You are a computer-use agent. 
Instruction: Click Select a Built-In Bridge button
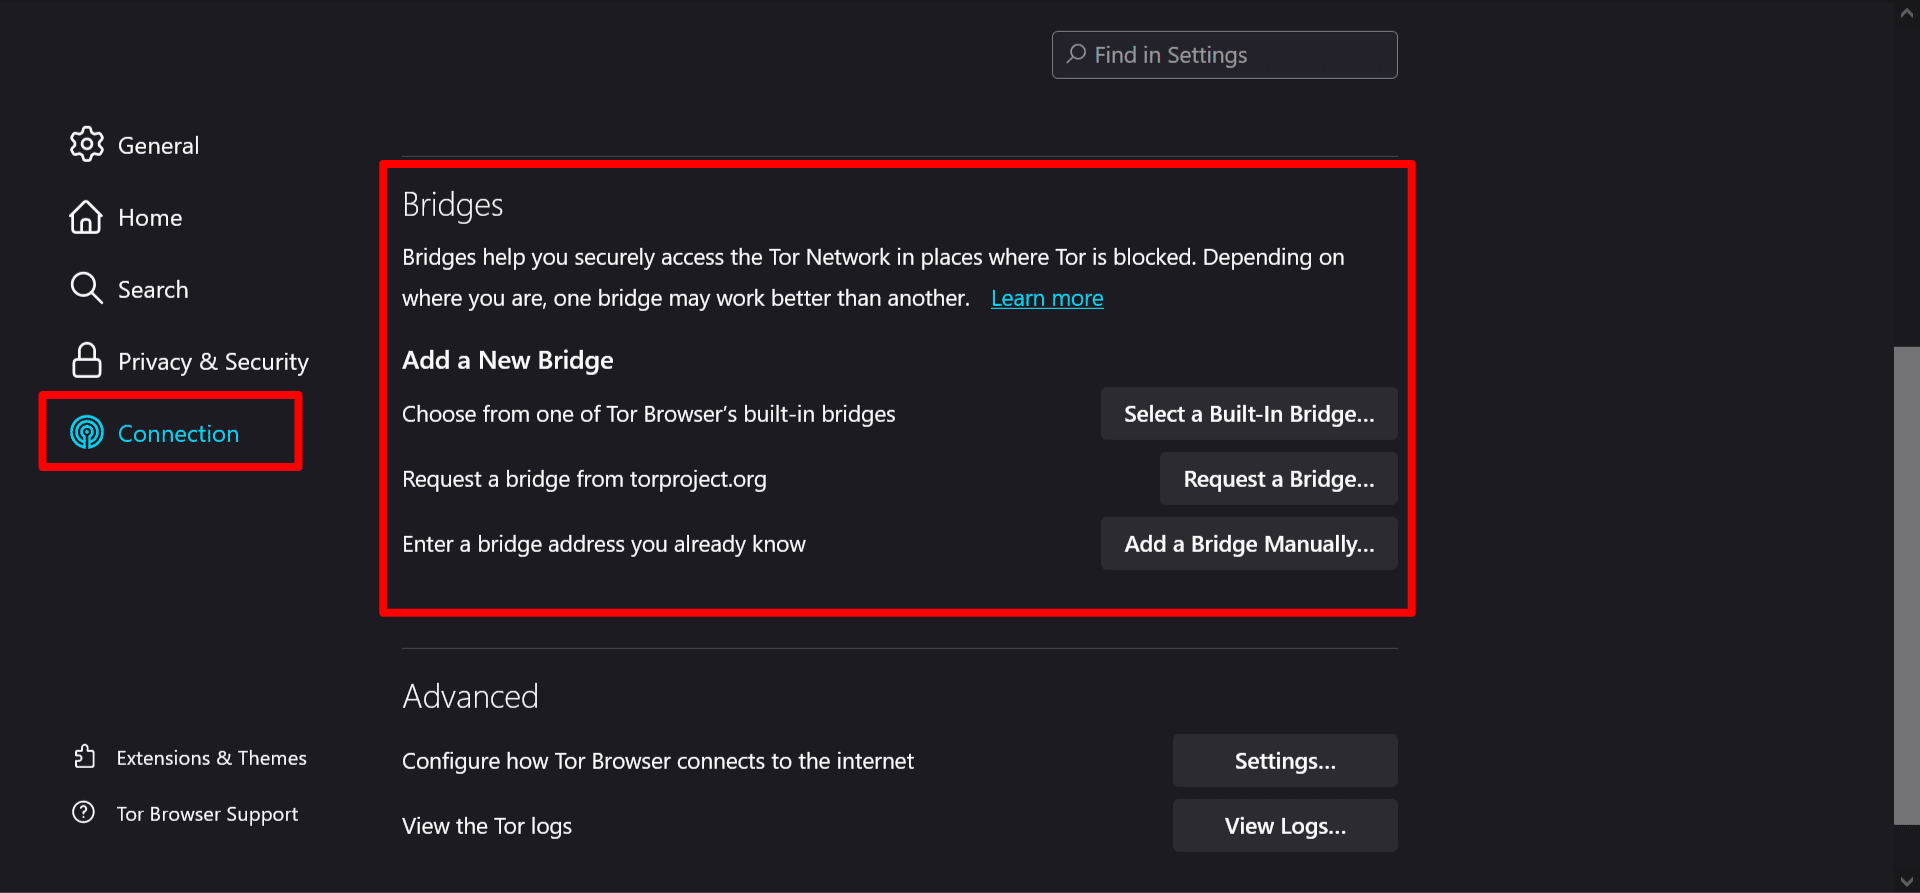(1248, 413)
